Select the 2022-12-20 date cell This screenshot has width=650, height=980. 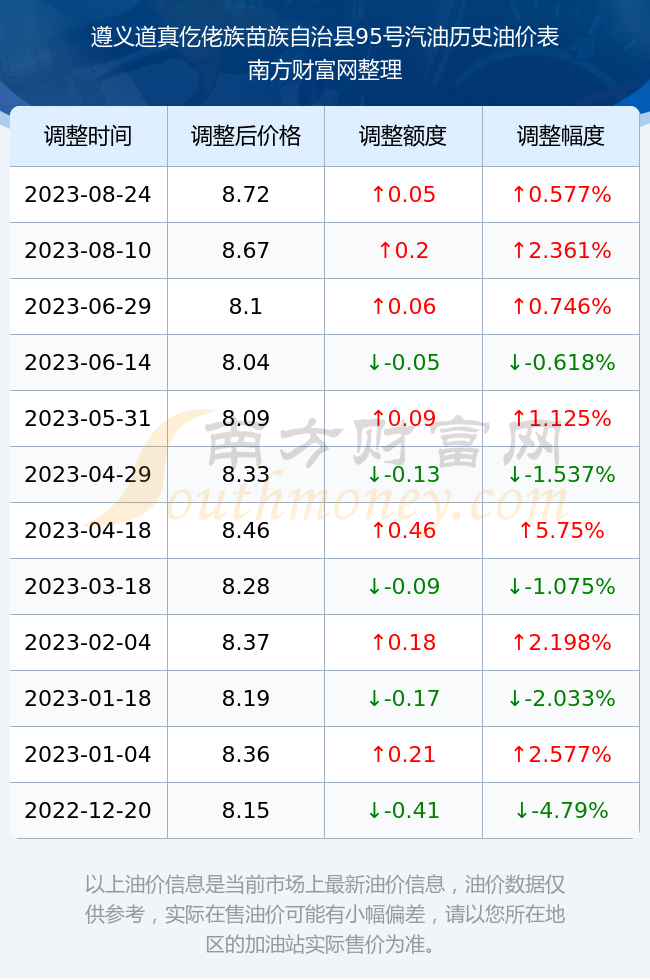click(x=88, y=810)
